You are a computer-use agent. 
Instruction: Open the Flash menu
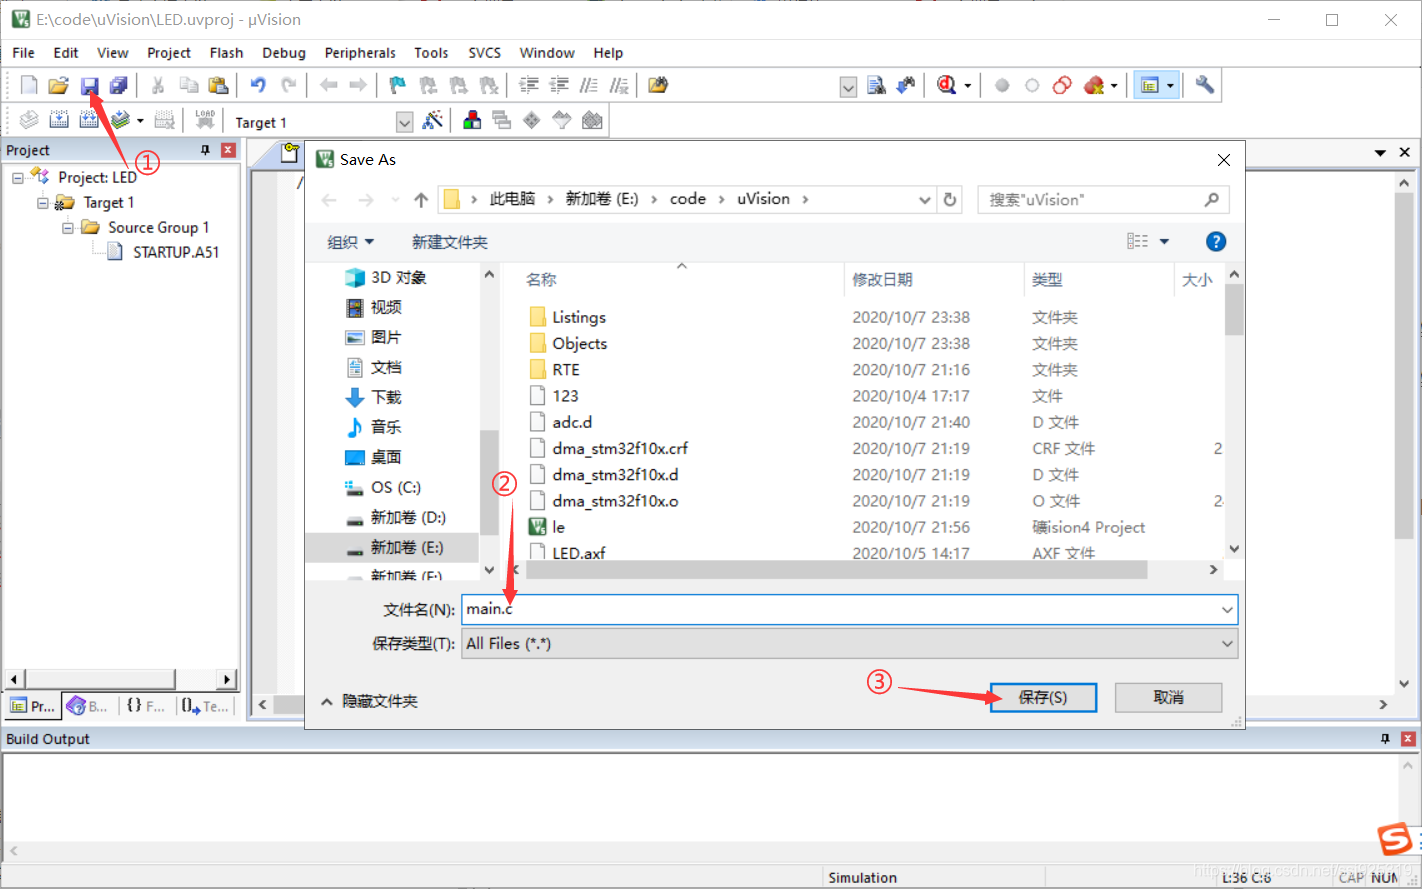(226, 53)
